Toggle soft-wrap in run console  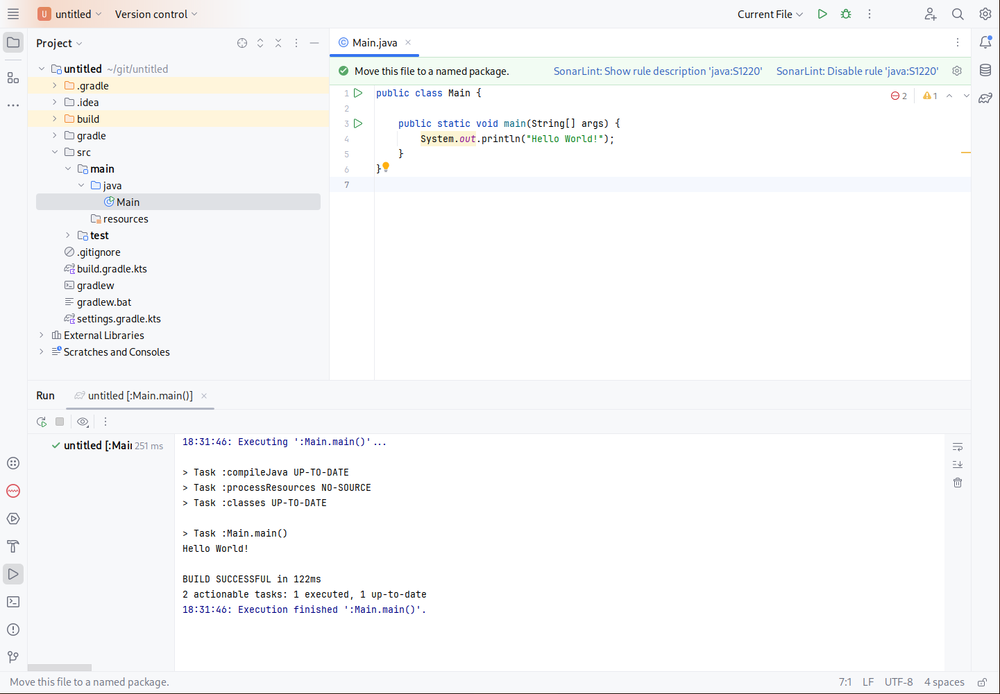(x=957, y=447)
